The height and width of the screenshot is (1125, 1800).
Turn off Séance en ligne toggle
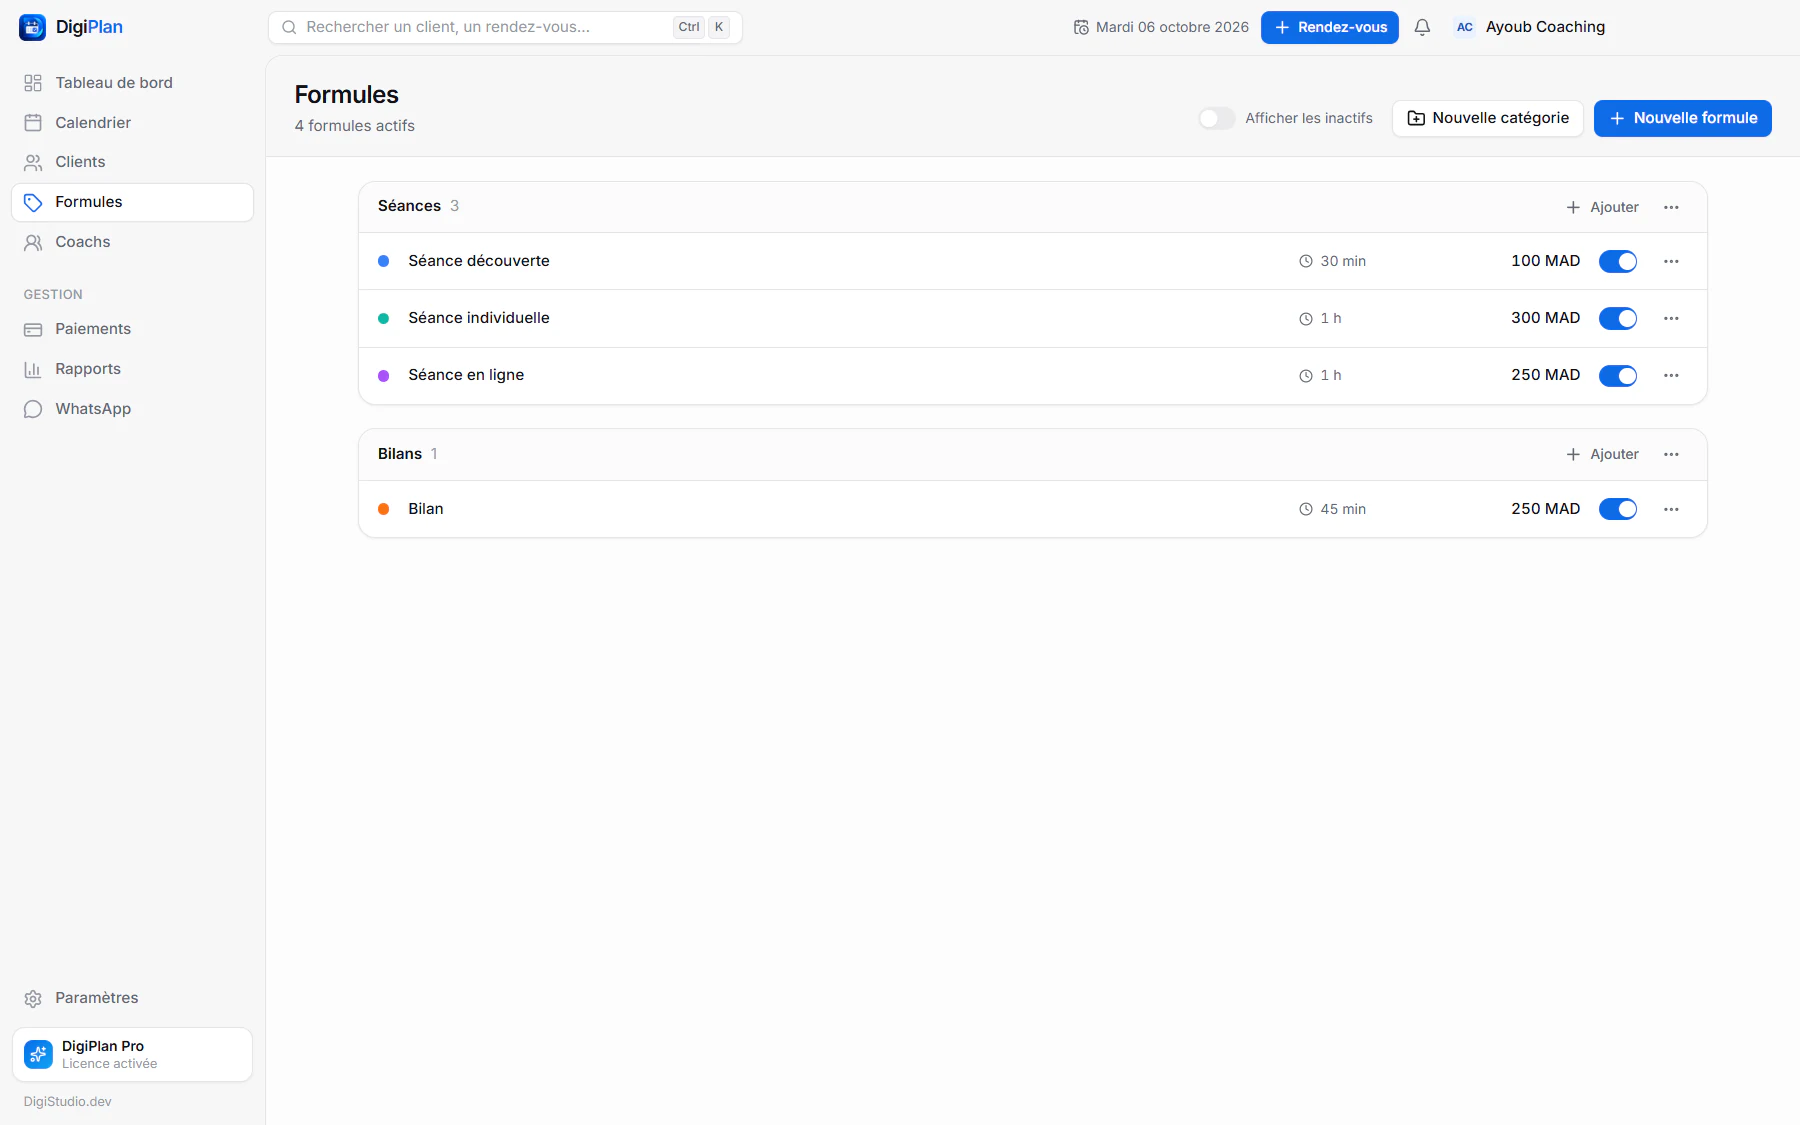pyautogui.click(x=1618, y=375)
